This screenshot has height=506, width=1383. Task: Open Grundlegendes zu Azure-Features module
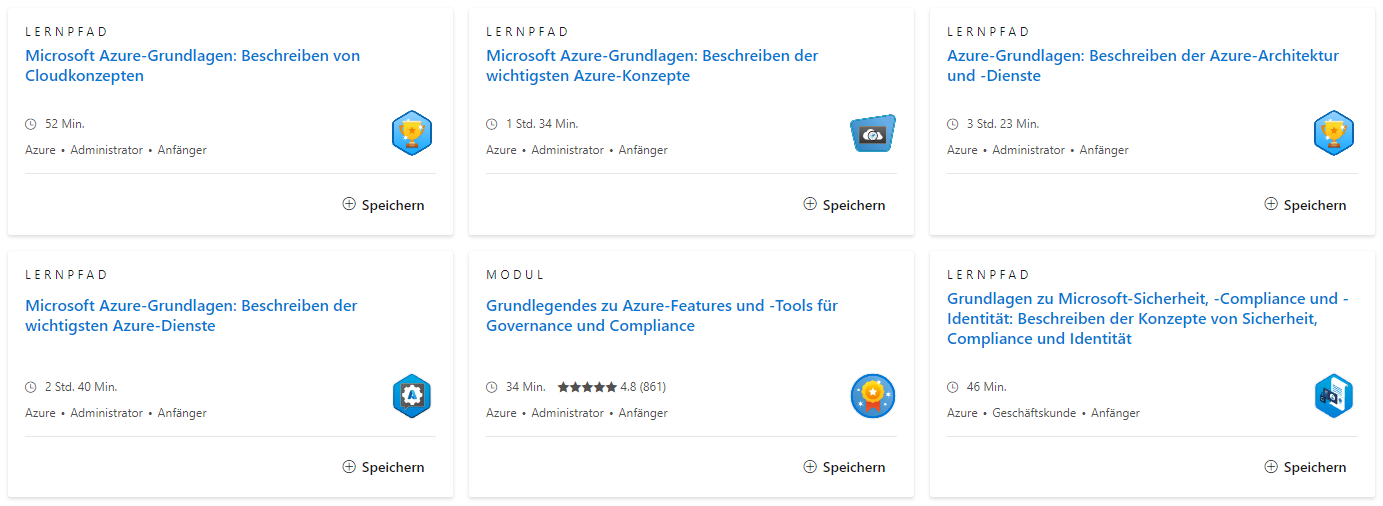(662, 316)
